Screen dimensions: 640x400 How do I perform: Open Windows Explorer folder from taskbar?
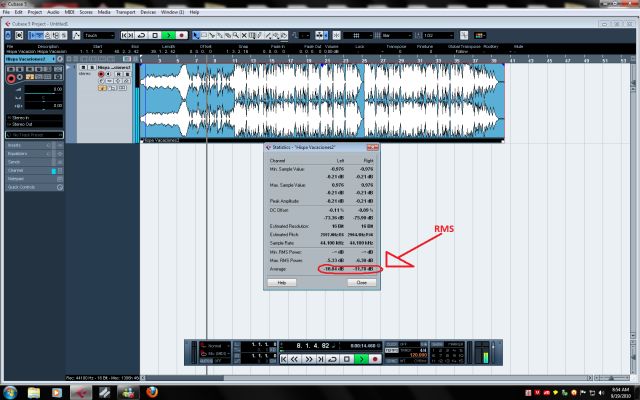point(34,393)
